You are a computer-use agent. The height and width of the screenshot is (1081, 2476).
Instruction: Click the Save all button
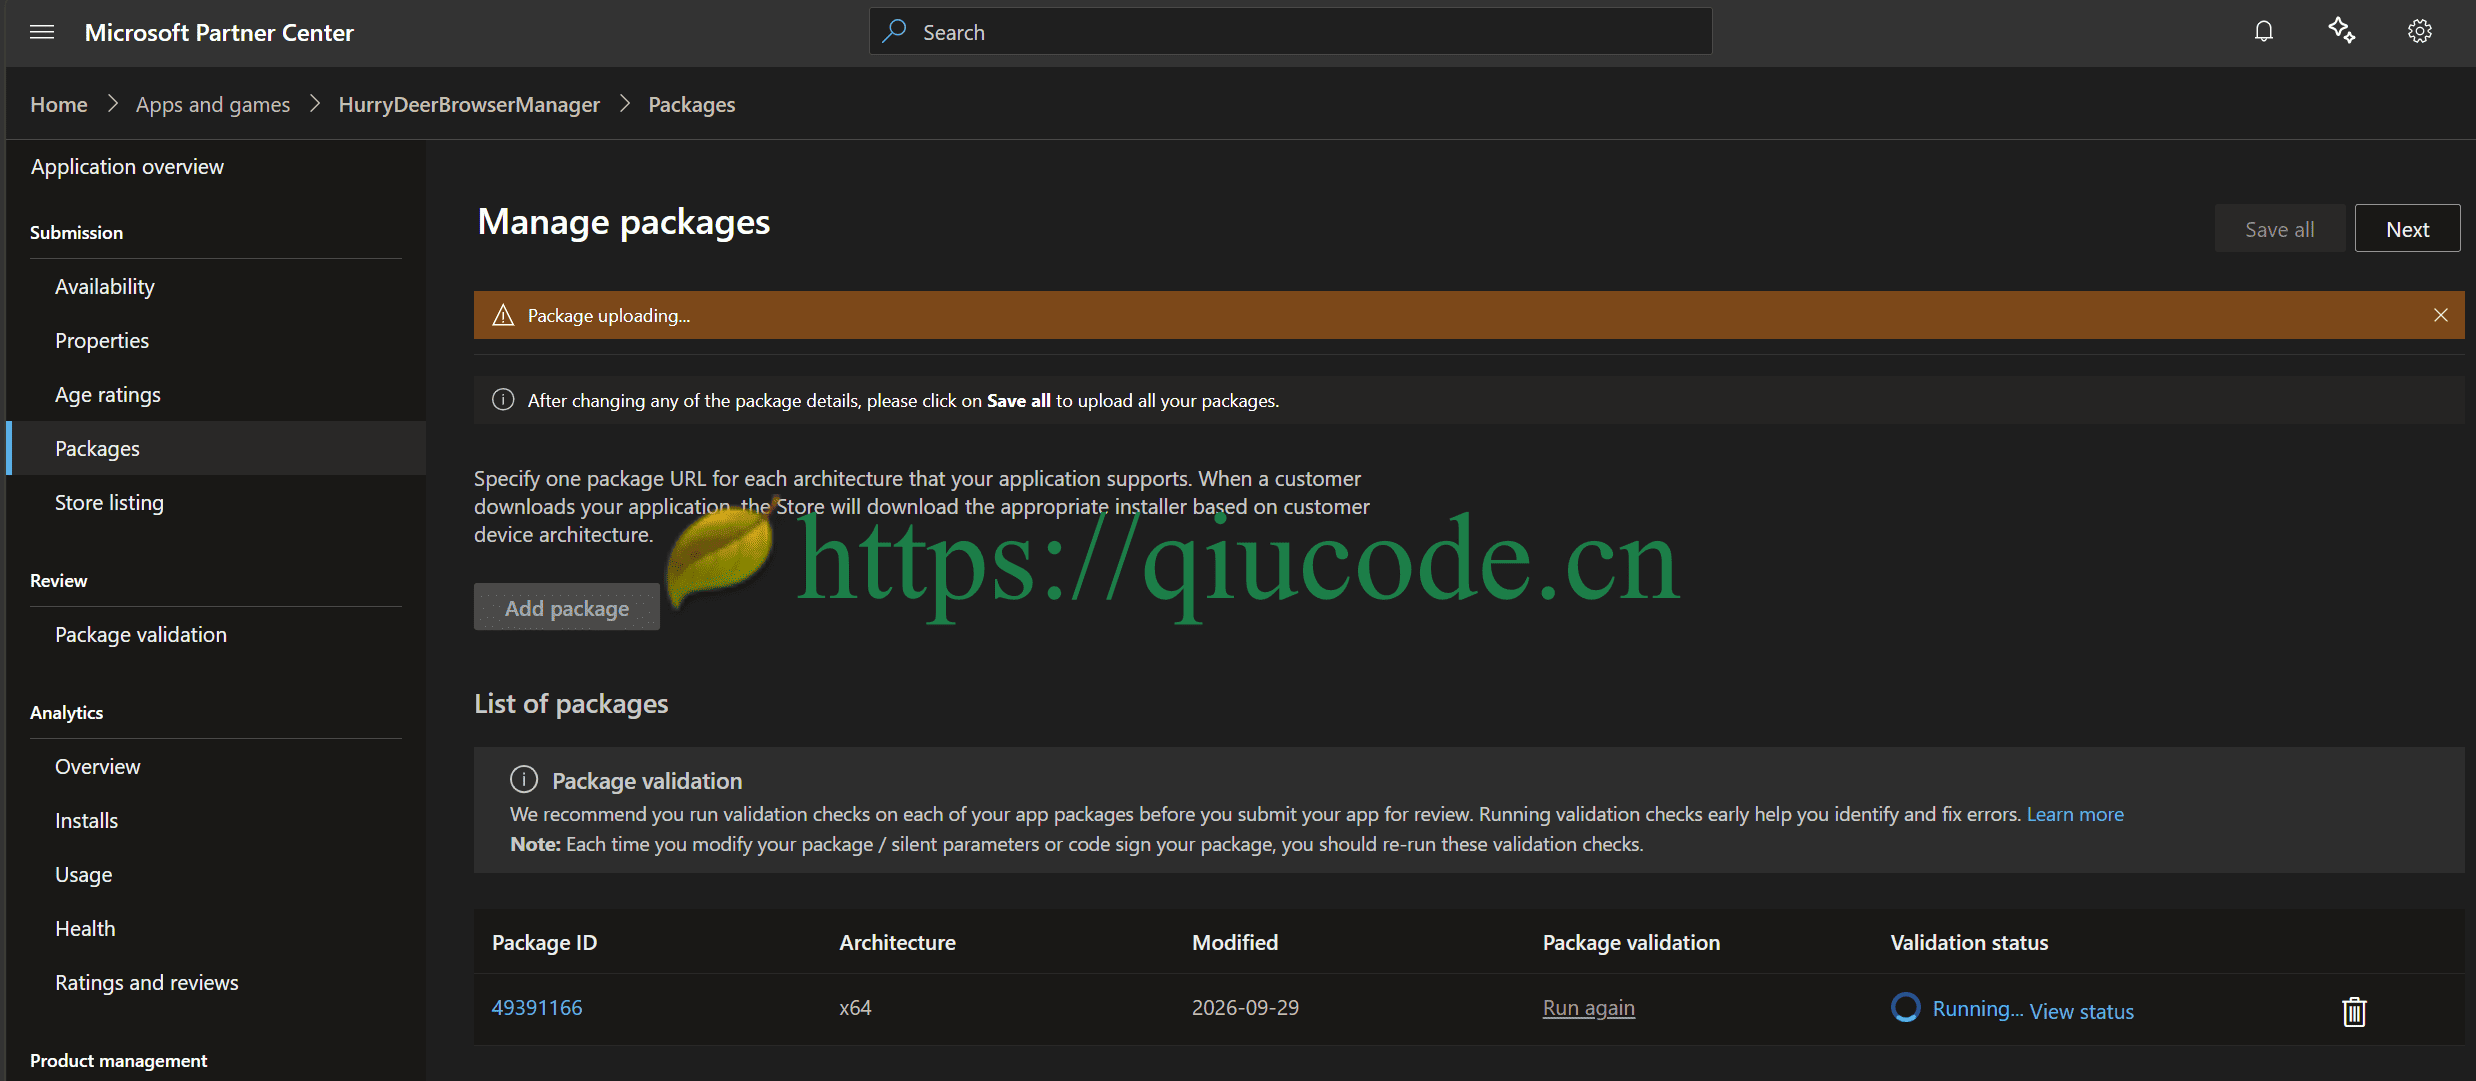tap(2280, 229)
